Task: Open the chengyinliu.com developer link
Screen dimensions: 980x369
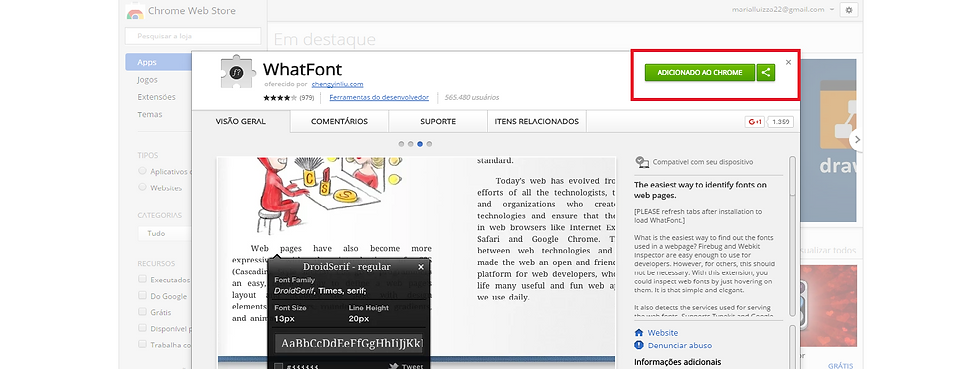Action: 338,84
